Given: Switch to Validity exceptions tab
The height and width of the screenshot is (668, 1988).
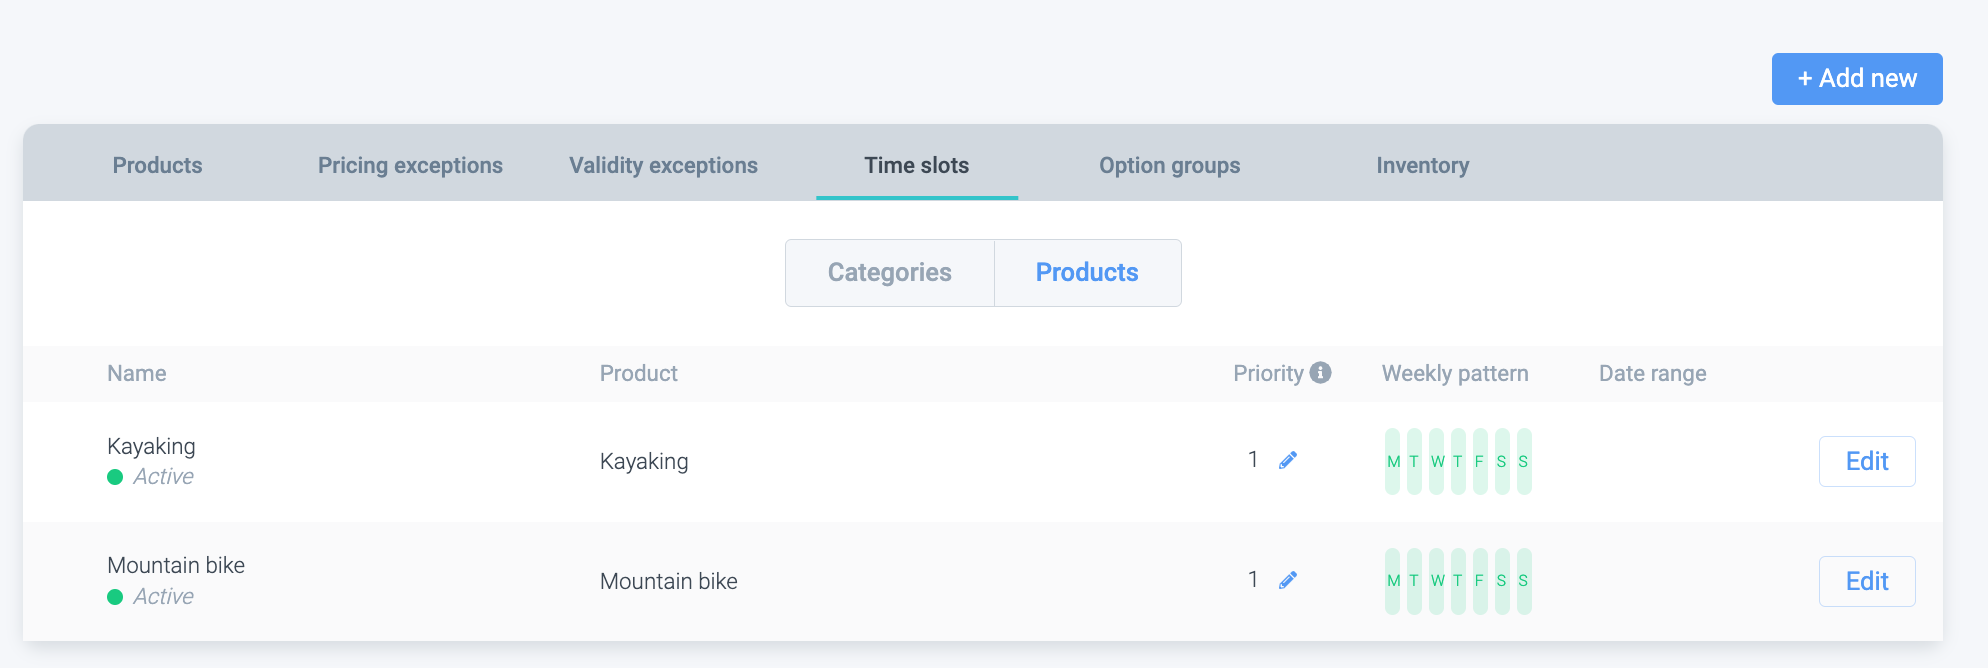Looking at the screenshot, I should (x=663, y=166).
